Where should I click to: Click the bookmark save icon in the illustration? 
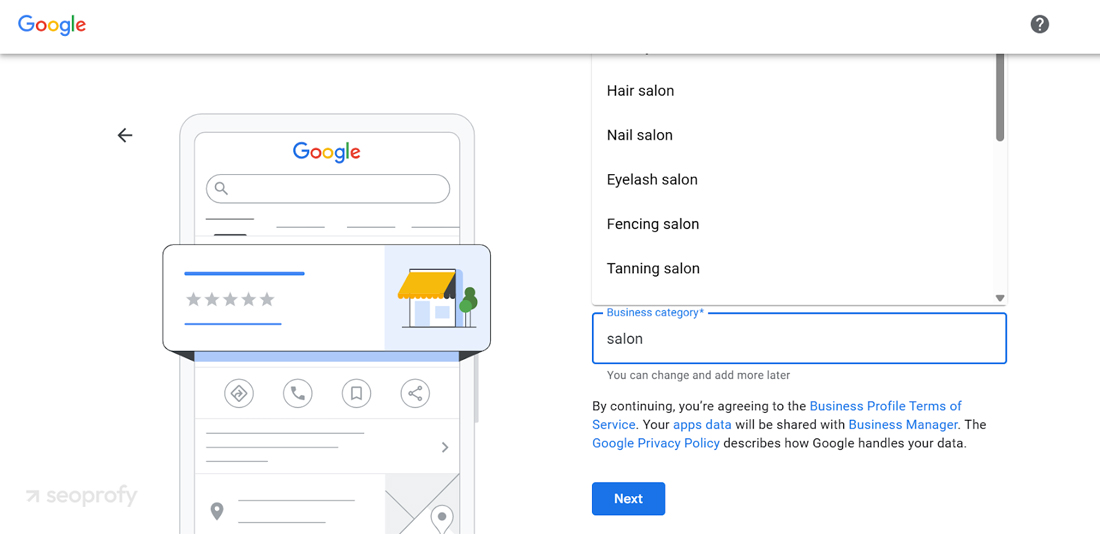point(356,393)
